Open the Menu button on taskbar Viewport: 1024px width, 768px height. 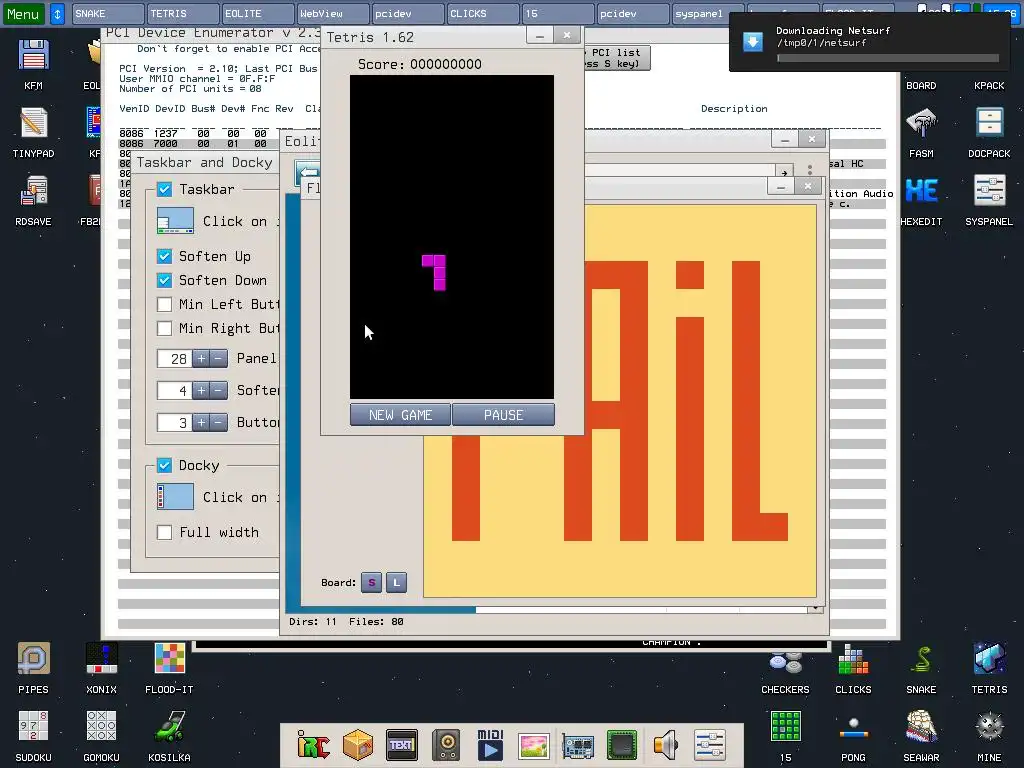[x=24, y=14]
